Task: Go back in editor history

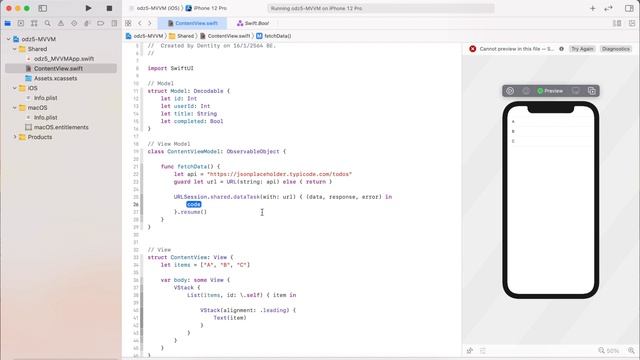Action: coord(140,23)
